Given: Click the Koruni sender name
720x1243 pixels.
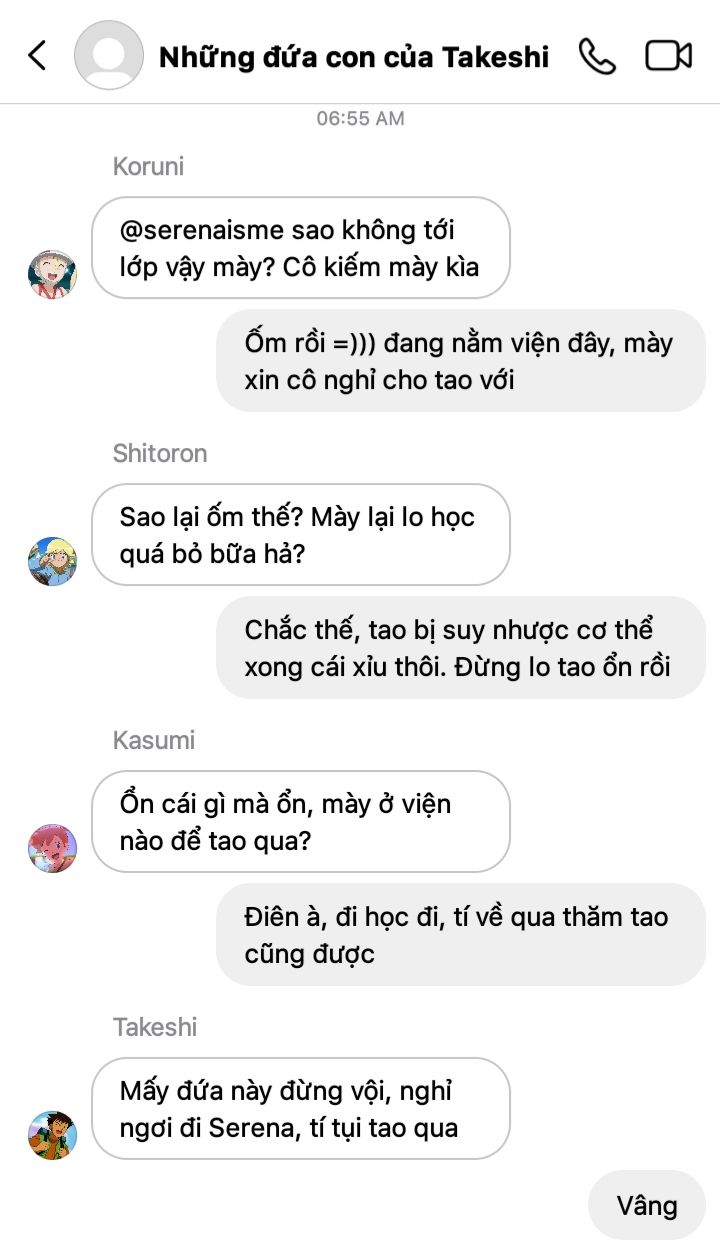Looking at the screenshot, I should [x=148, y=166].
